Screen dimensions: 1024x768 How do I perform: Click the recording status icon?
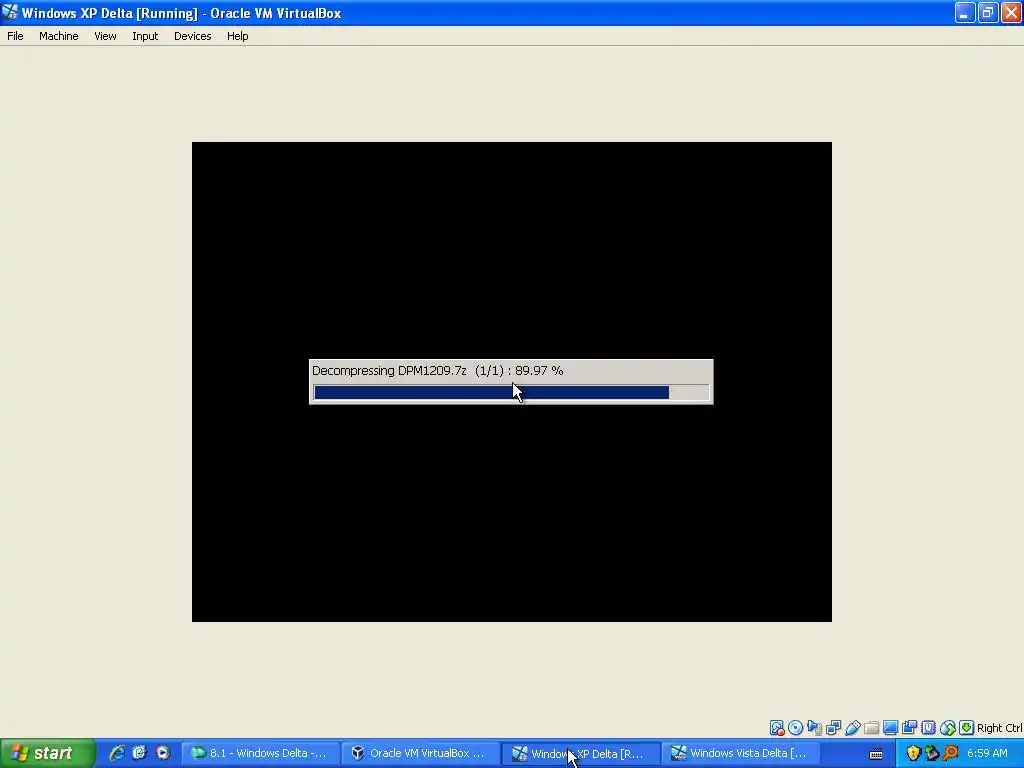[909, 728]
